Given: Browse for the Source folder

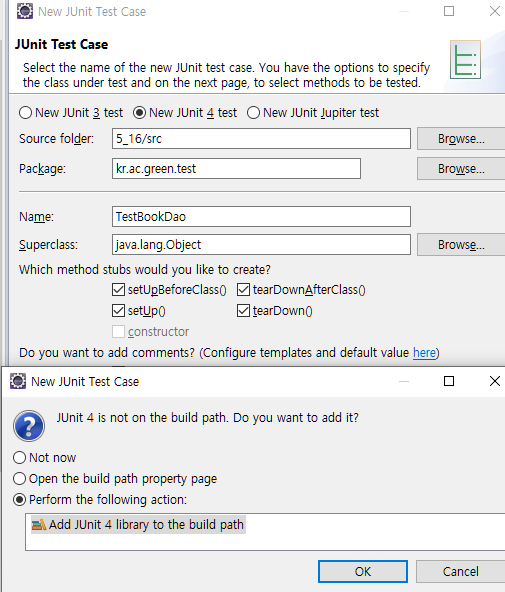Looking at the screenshot, I should 461,139.
